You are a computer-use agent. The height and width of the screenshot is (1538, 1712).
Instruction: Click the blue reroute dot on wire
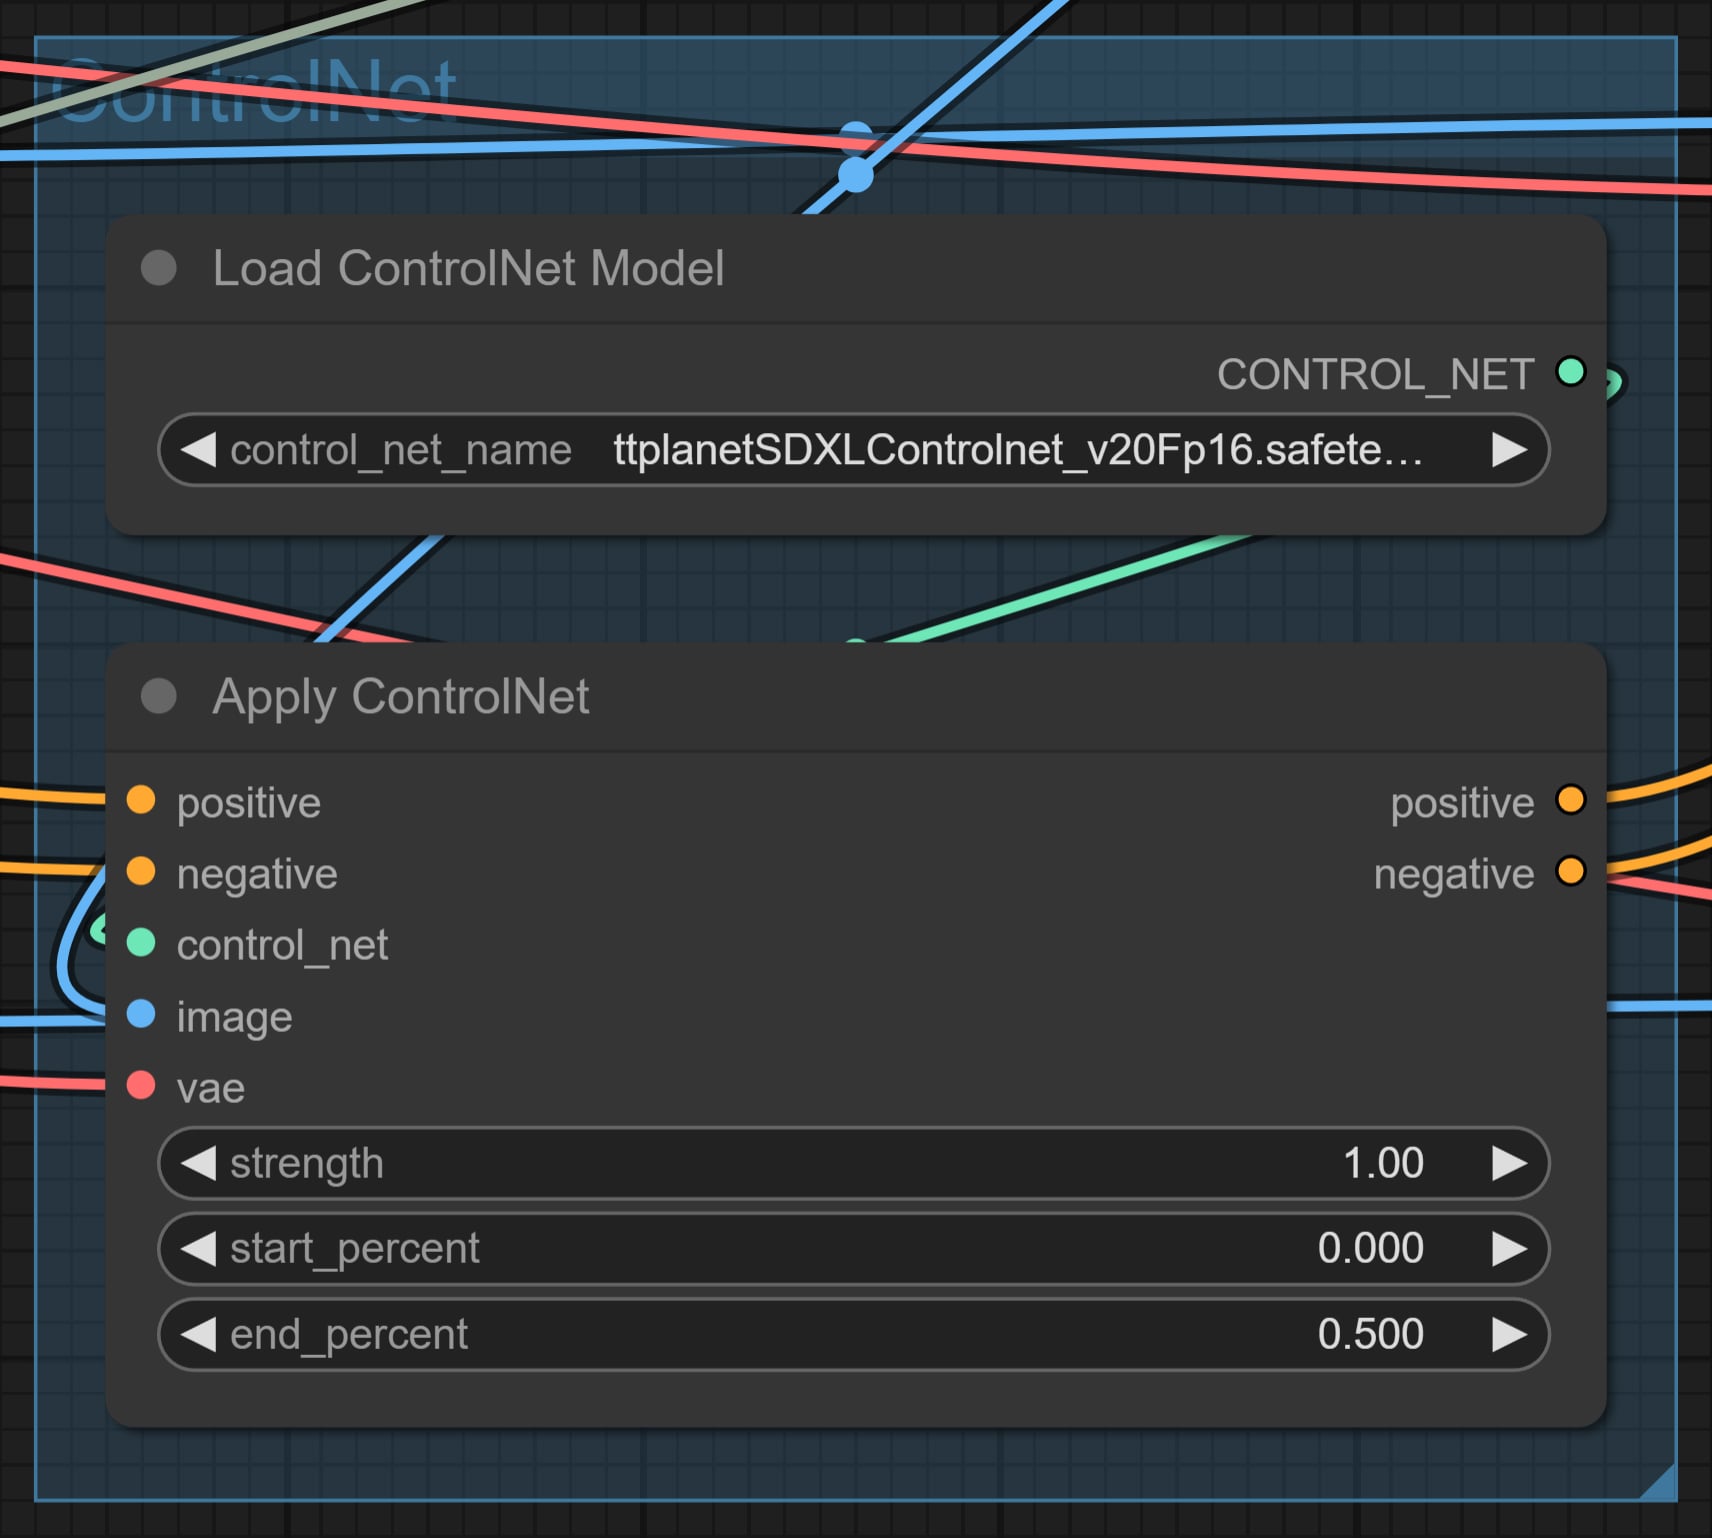coord(855,175)
